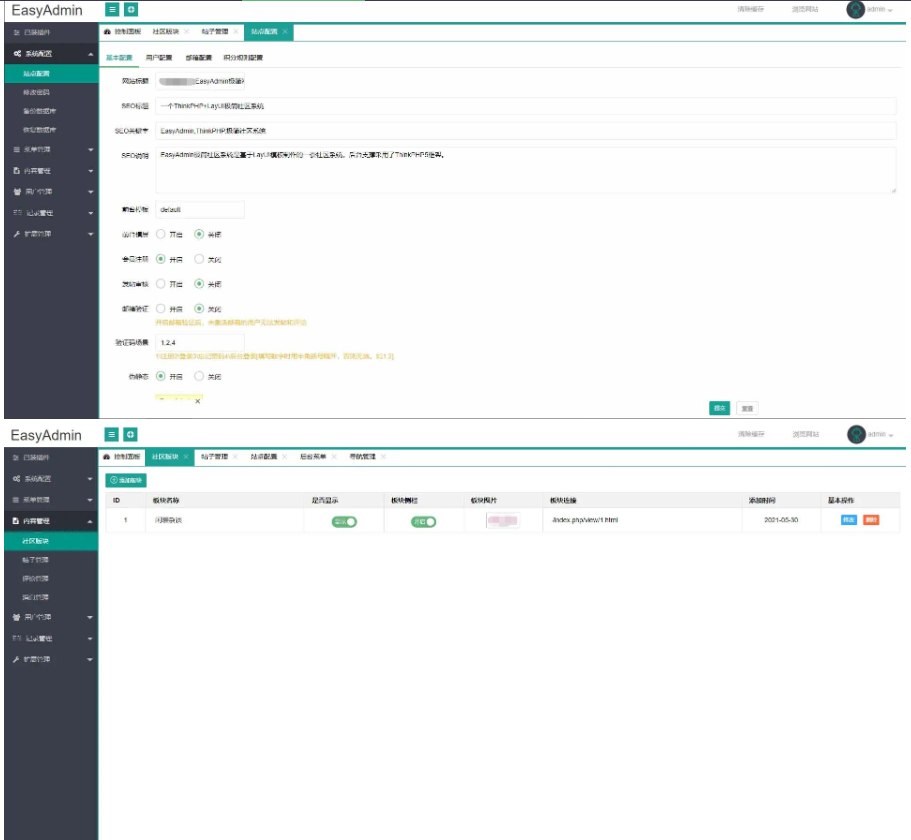911x840 pixels.
Task: Select 开启 radio for 邮箱验证
Action: (161, 309)
